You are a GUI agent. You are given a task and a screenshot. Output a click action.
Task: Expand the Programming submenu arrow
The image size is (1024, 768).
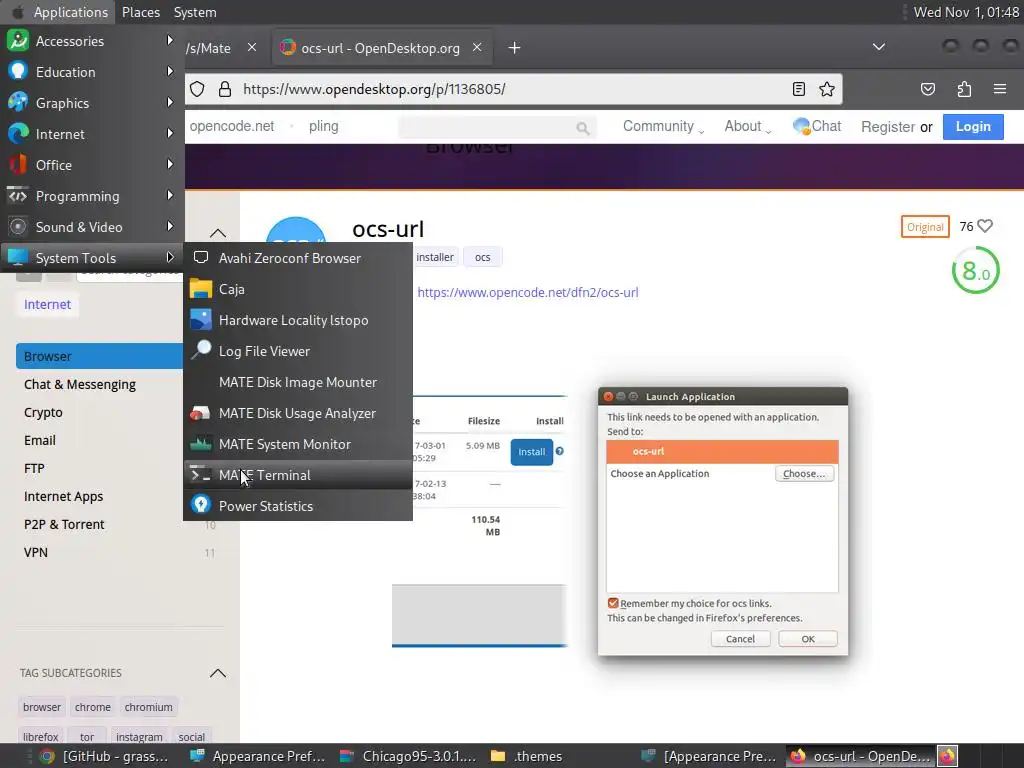point(170,195)
